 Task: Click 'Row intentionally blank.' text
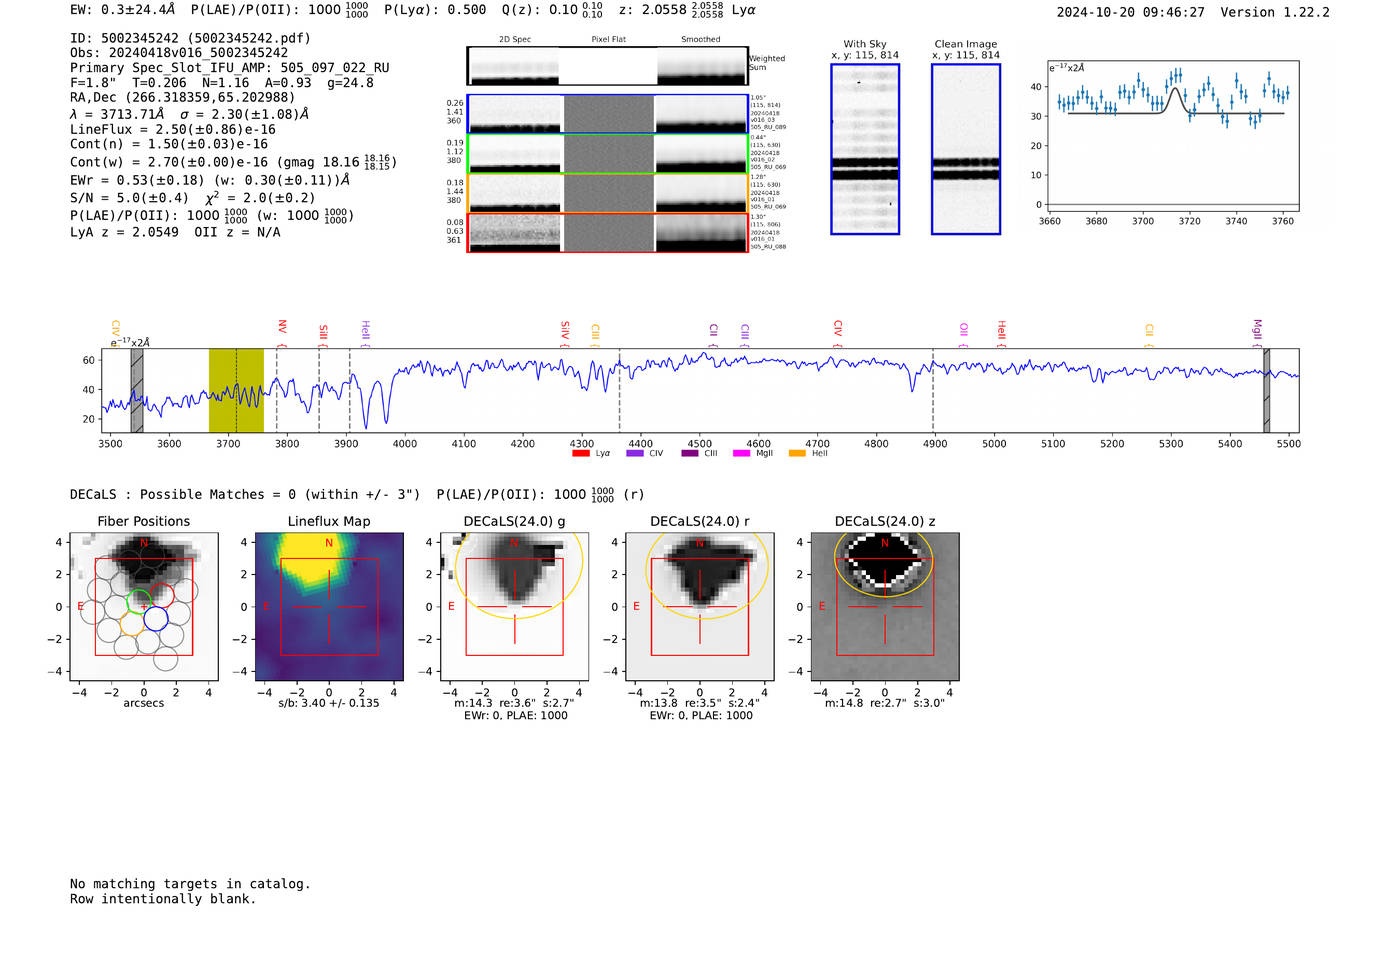pyautogui.click(x=163, y=899)
